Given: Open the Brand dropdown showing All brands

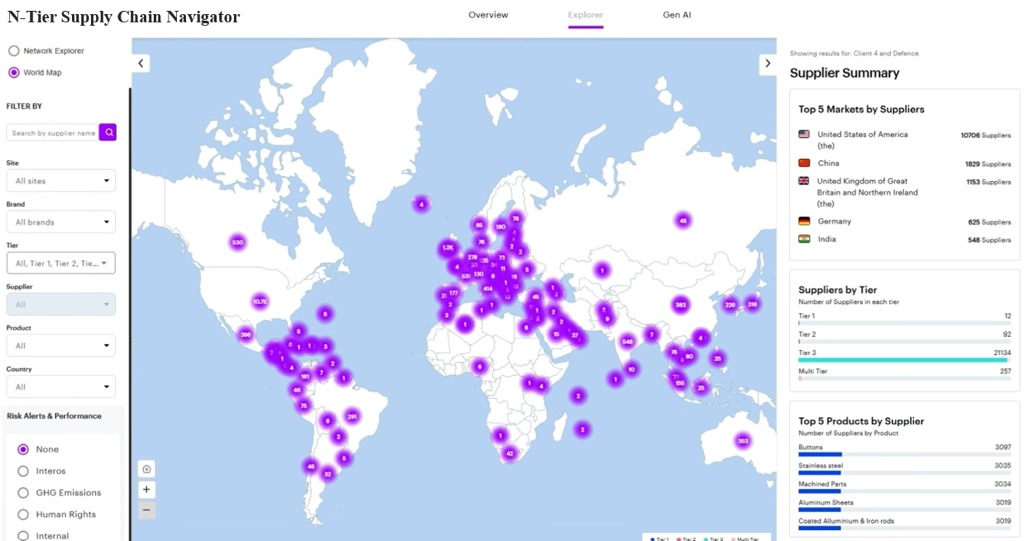Looking at the screenshot, I should [61, 222].
